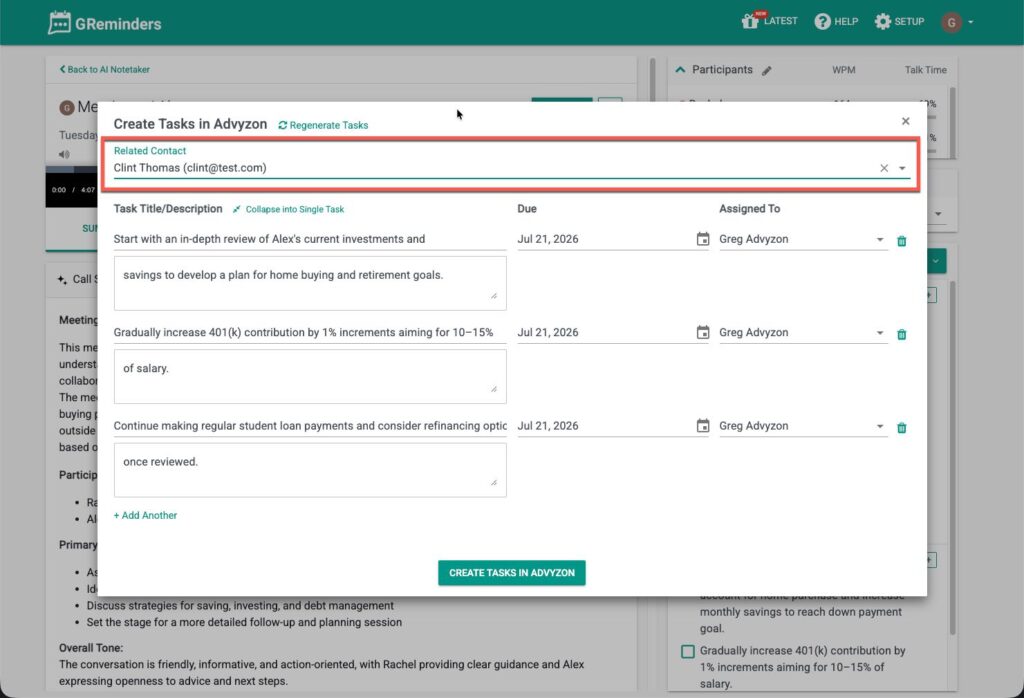Edit the 'of salary.' description box
Image resolution: width=1024 pixels, height=698 pixels.
tap(310, 376)
